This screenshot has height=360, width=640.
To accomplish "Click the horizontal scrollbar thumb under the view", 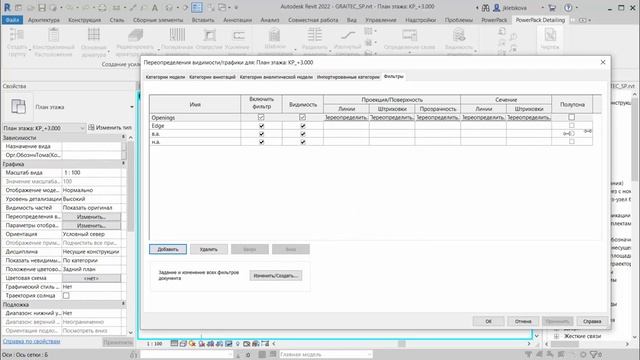I will pyautogui.click(x=402, y=344).
